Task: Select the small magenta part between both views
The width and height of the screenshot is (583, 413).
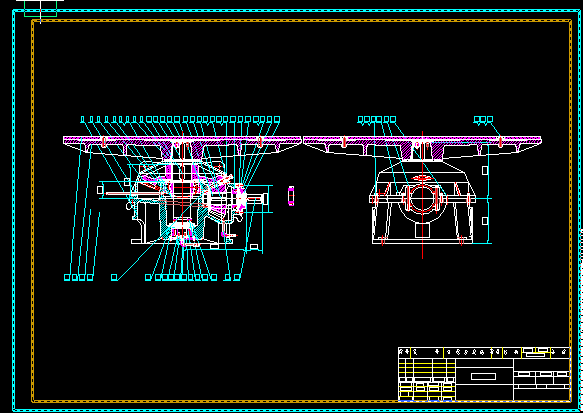Action: coord(291,196)
